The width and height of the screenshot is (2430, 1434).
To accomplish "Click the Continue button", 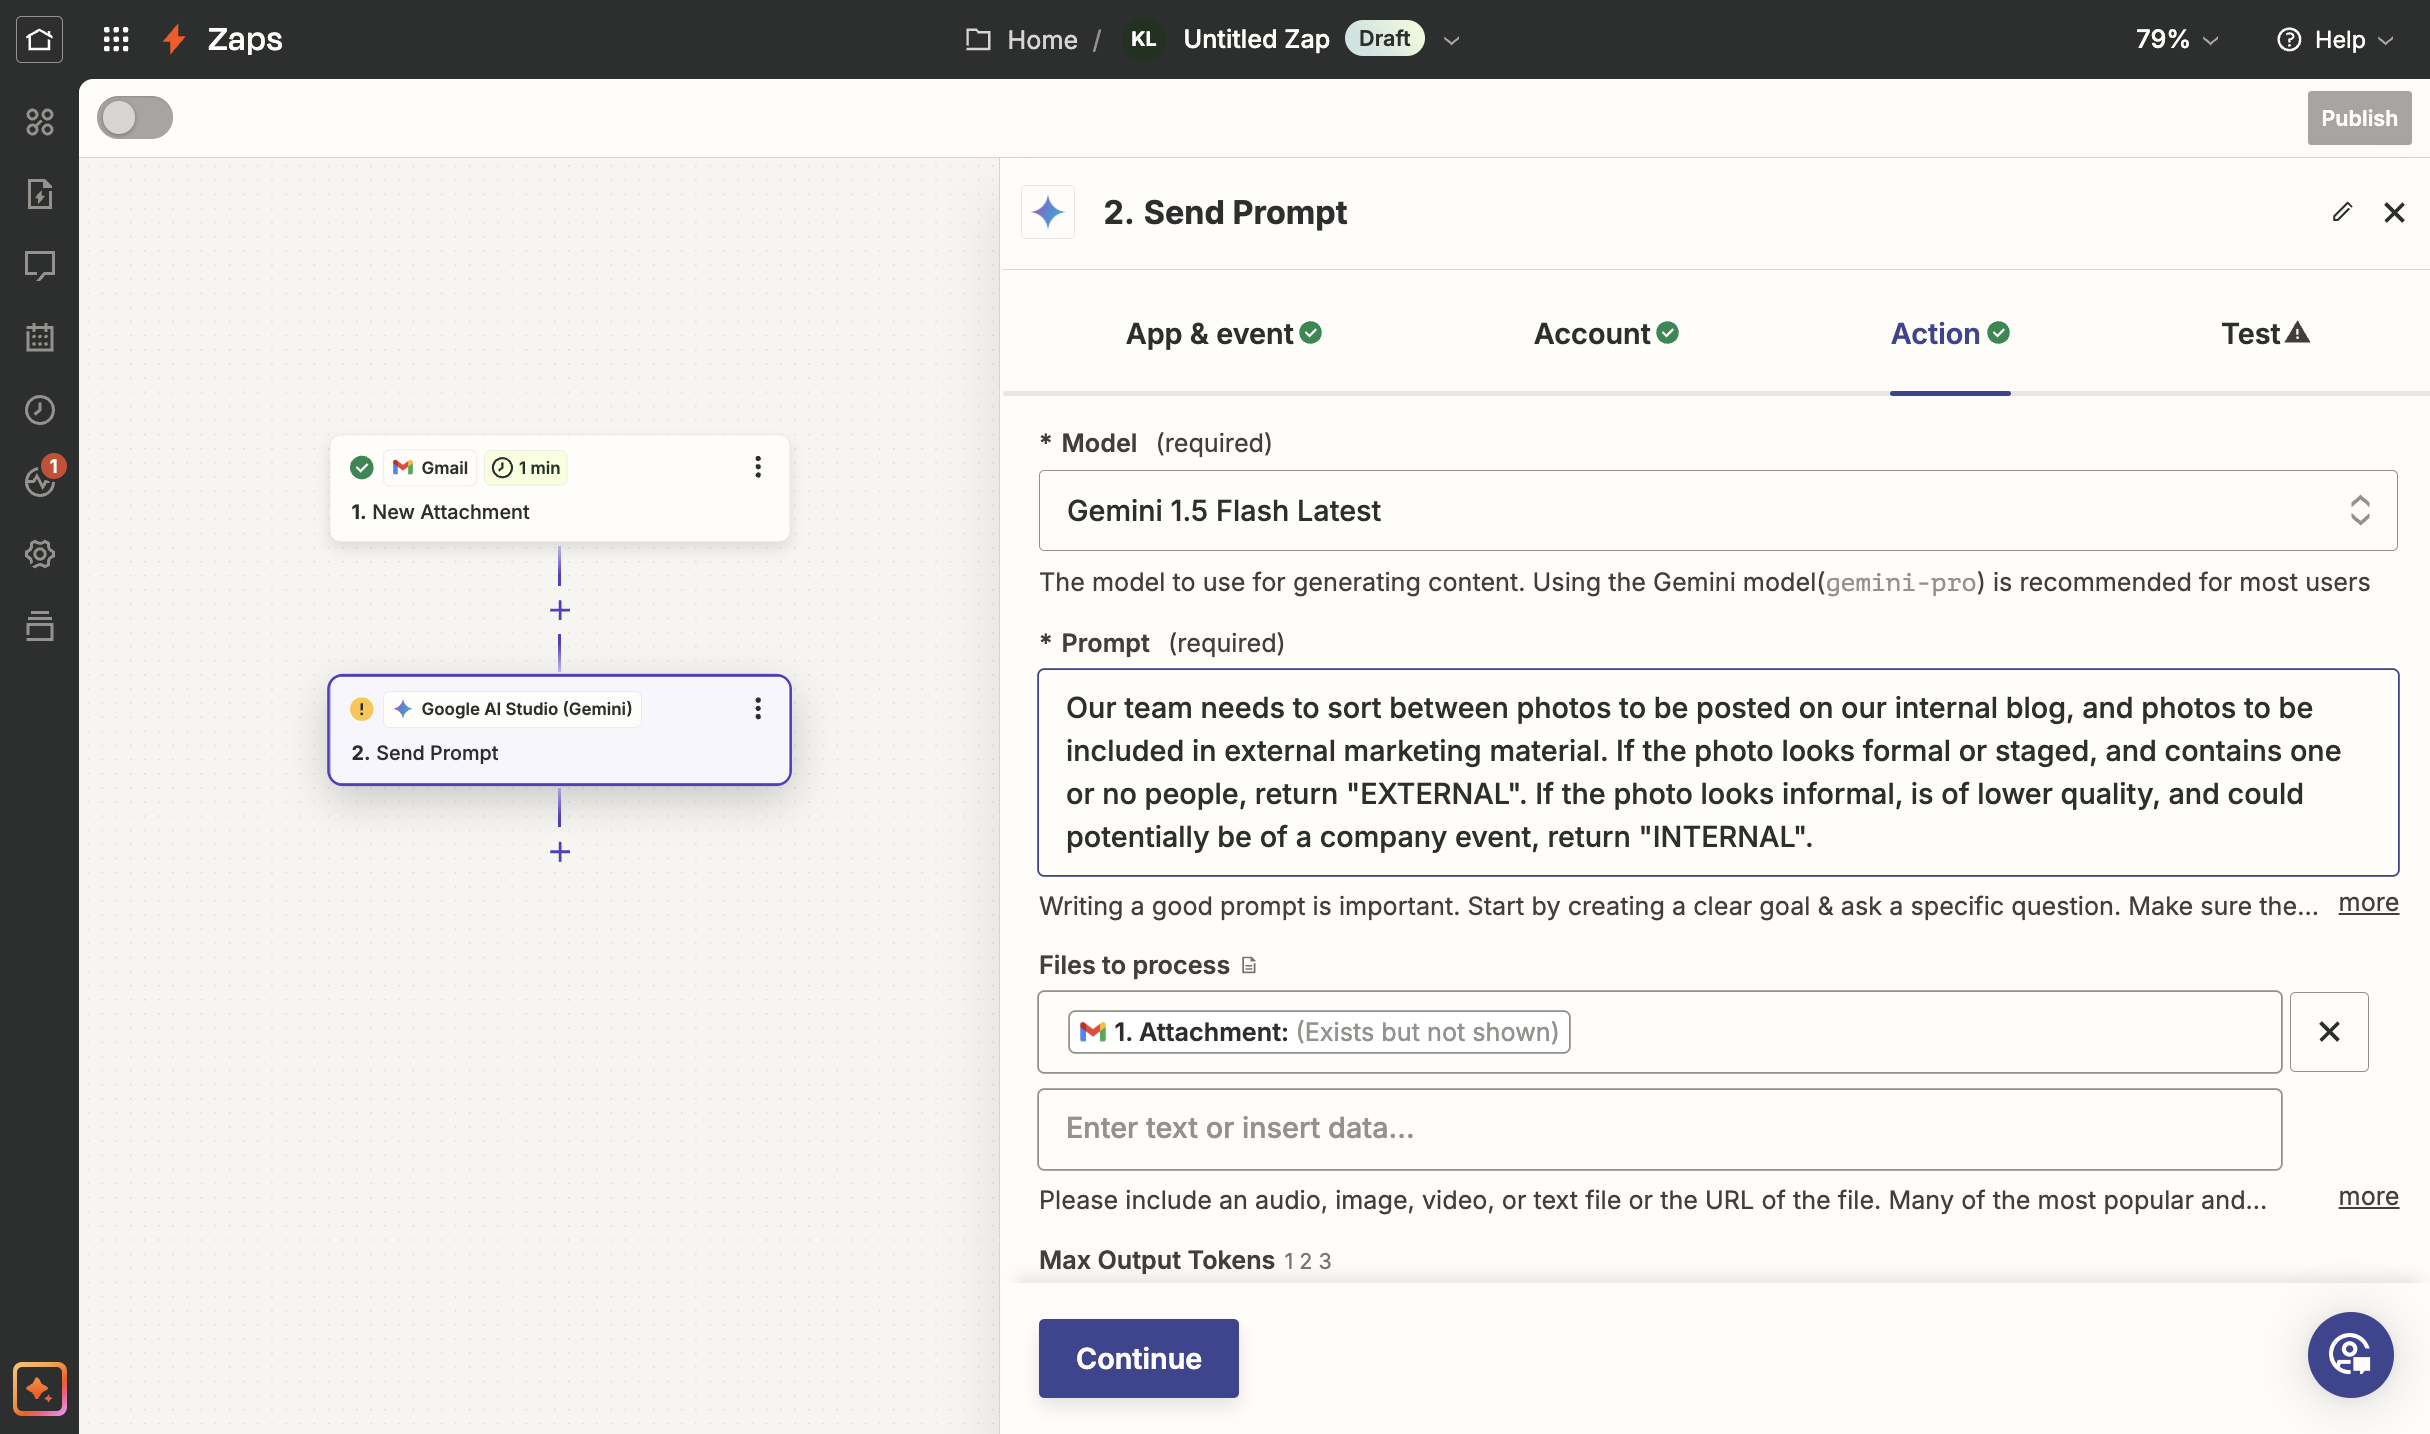I will point(1138,1358).
